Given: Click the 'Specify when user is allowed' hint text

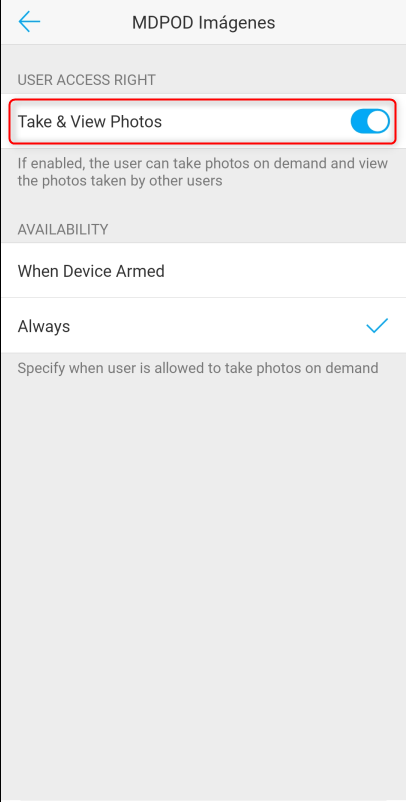Looking at the screenshot, I should point(198,368).
